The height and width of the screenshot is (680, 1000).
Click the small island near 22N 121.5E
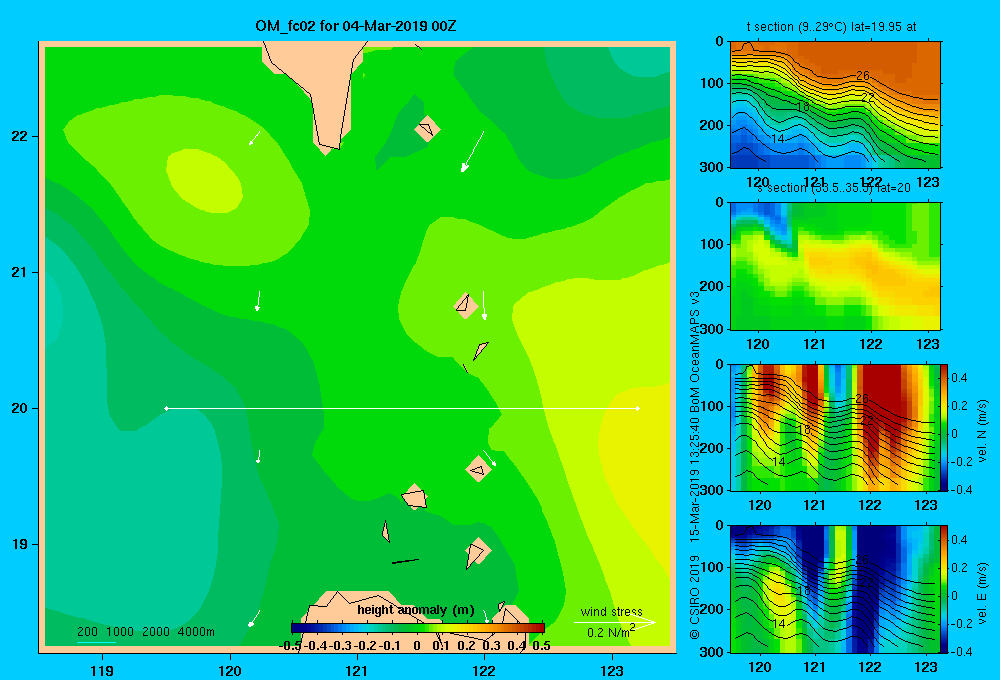click(427, 129)
